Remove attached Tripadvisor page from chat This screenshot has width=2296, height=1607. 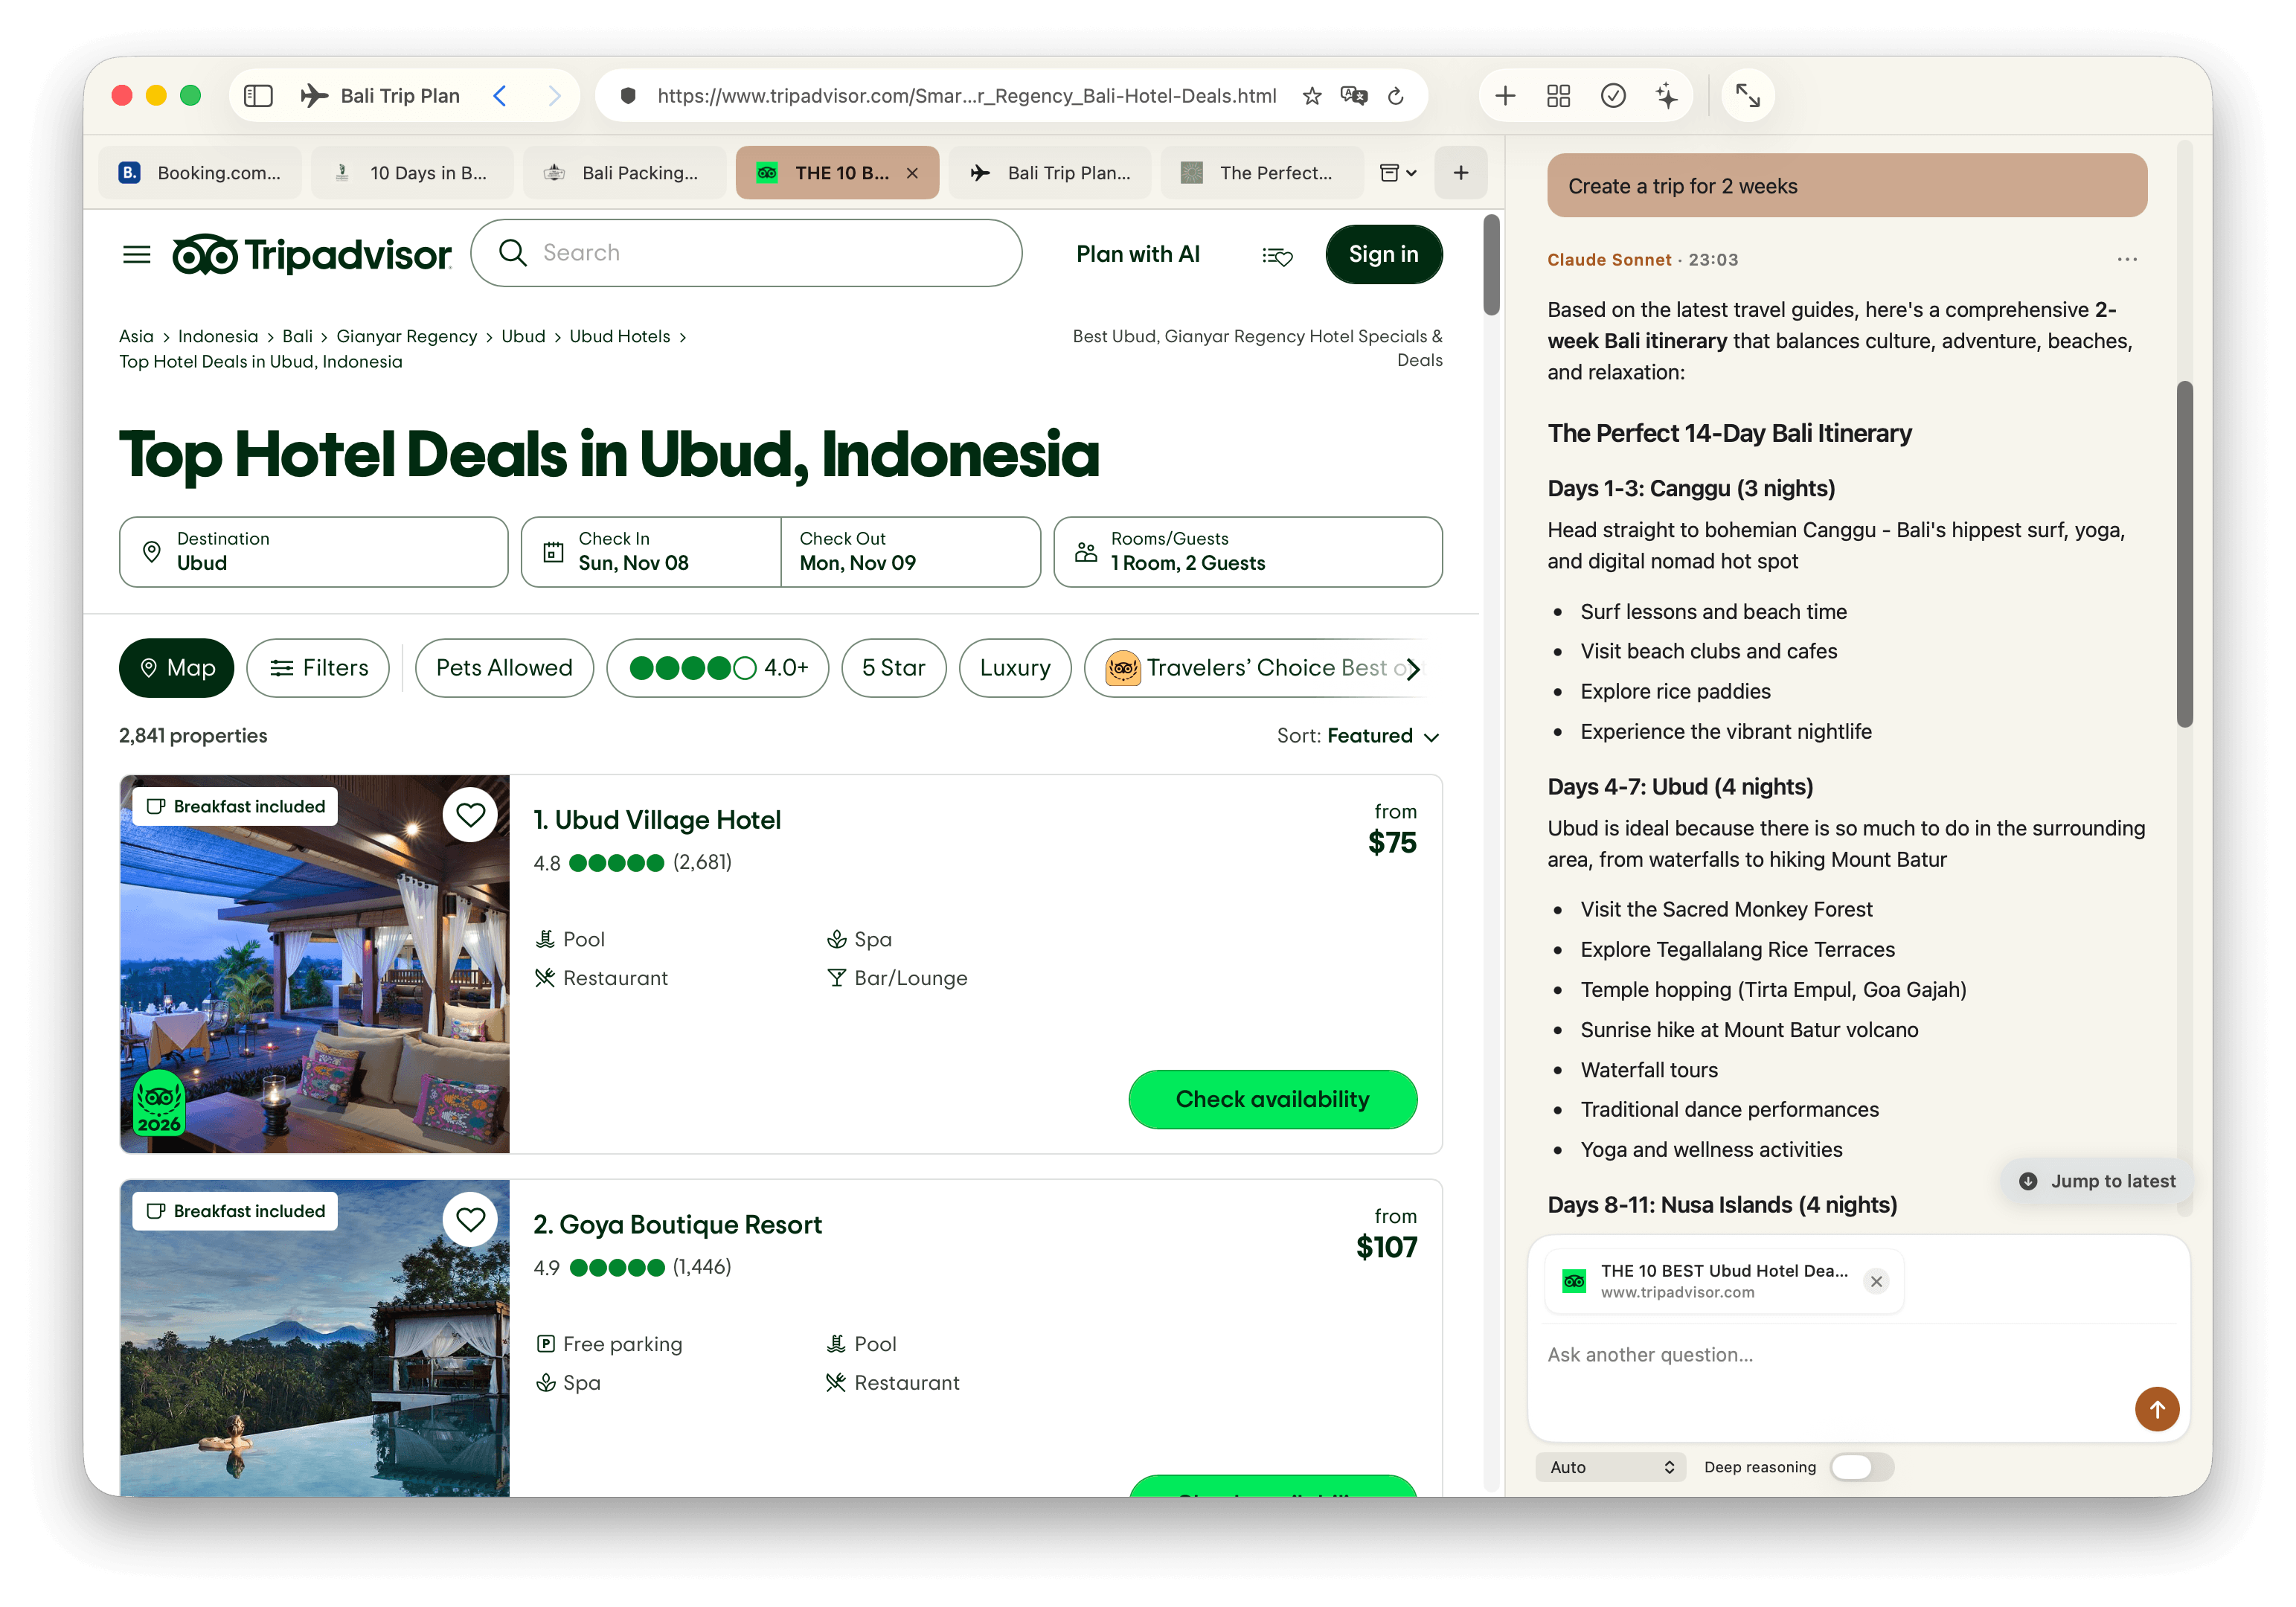click(x=1875, y=1281)
